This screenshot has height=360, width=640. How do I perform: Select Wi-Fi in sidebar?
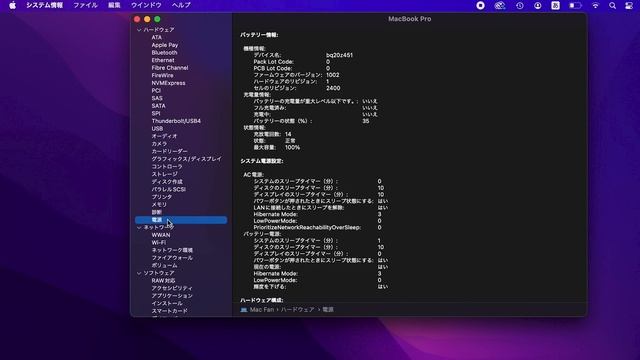(159, 242)
